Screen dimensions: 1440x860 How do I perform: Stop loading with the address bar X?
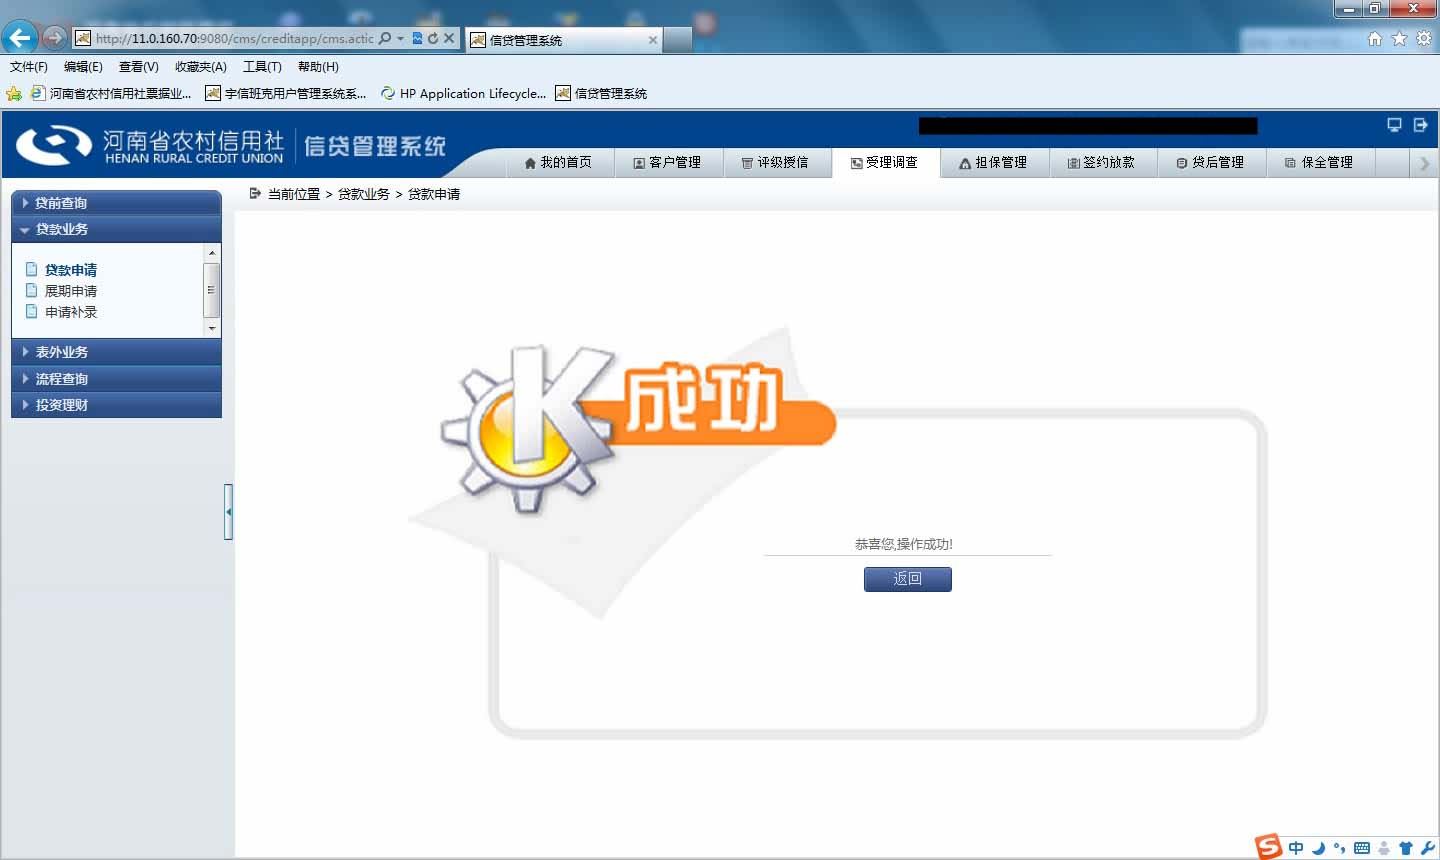pyautogui.click(x=449, y=38)
